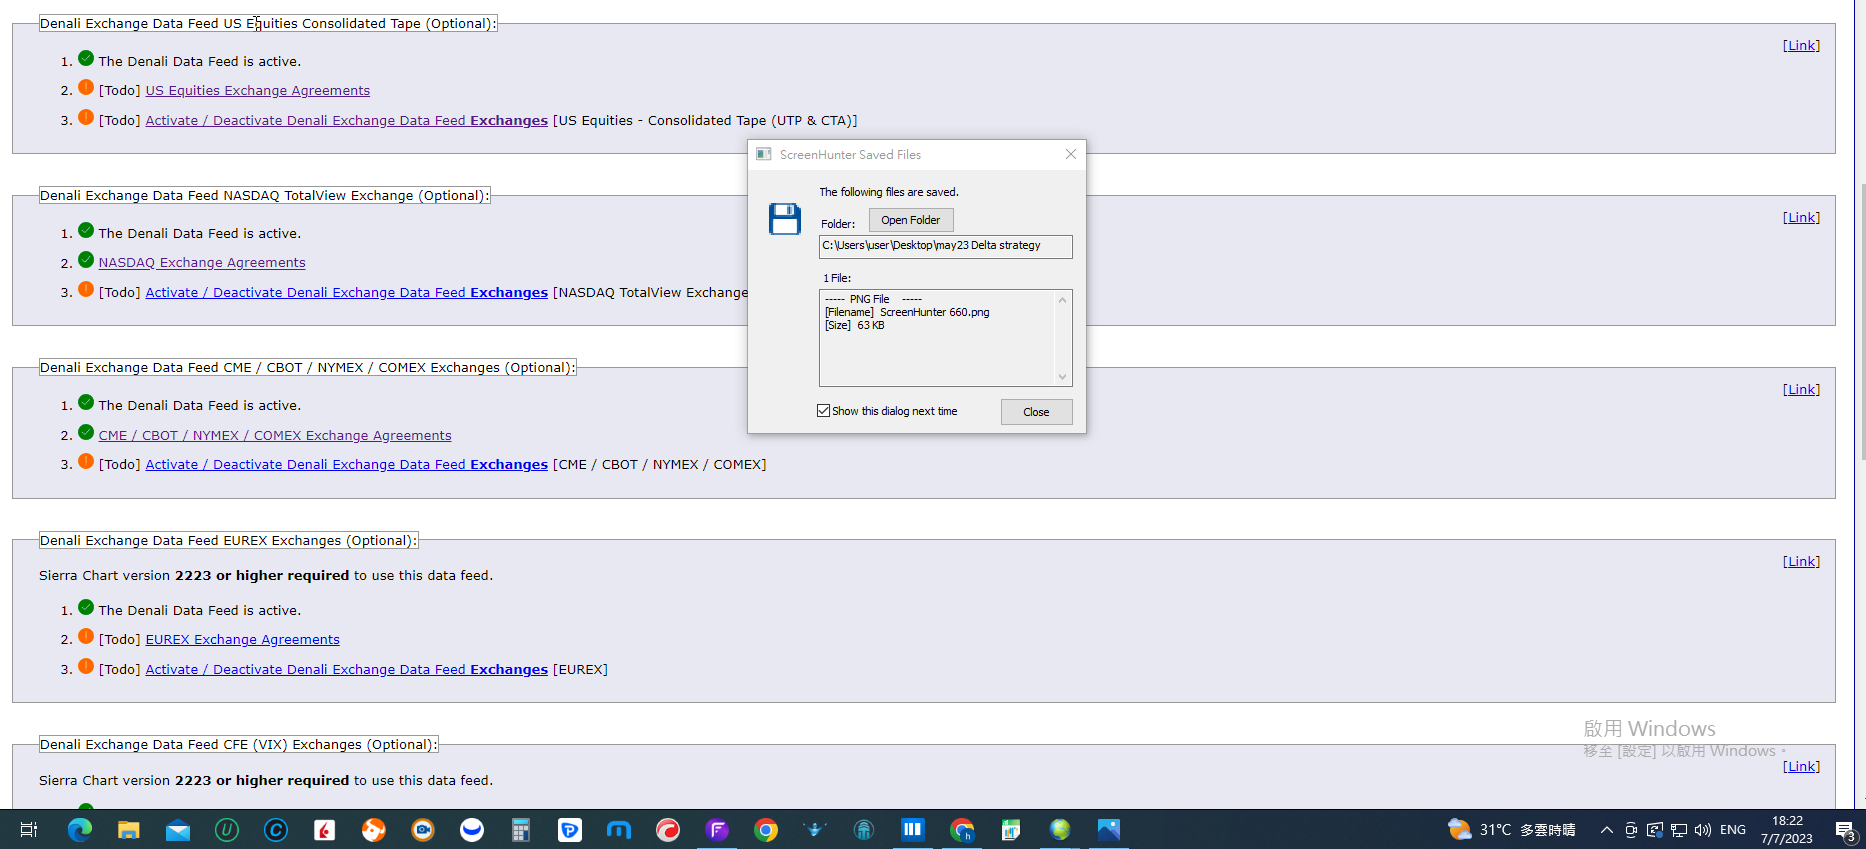Open the red circle taskbar app

point(668,829)
